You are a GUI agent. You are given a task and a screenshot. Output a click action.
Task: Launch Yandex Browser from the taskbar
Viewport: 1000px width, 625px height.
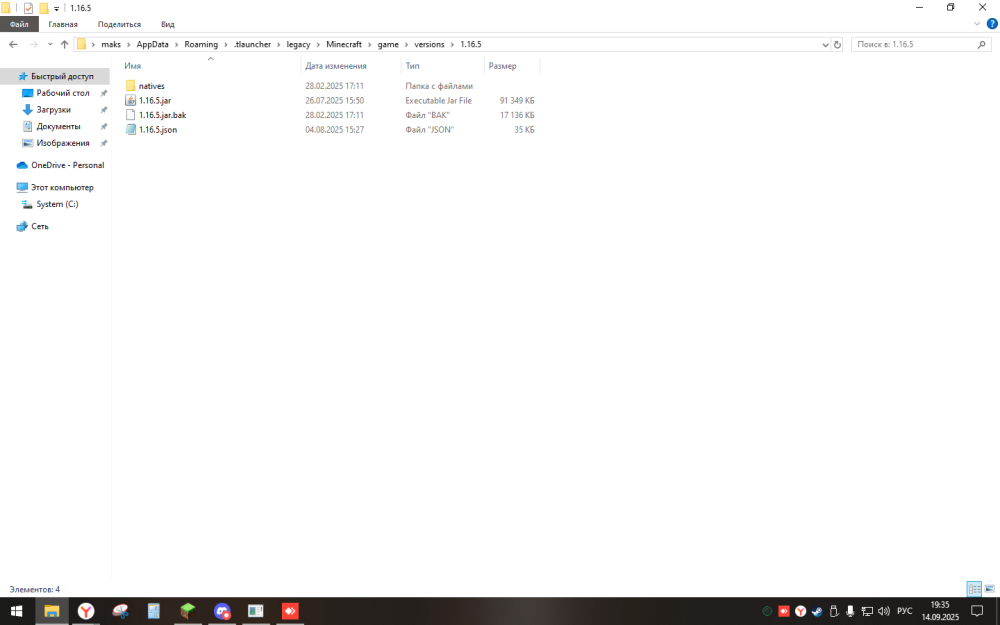pyautogui.click(x=86, y=611)
